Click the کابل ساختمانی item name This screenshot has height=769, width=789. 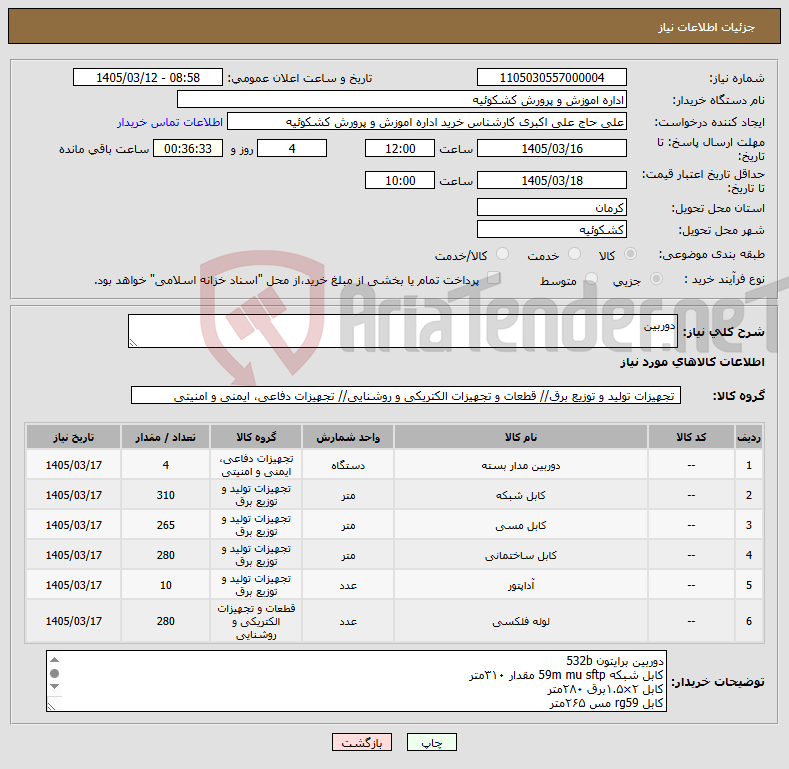point(521,556)
